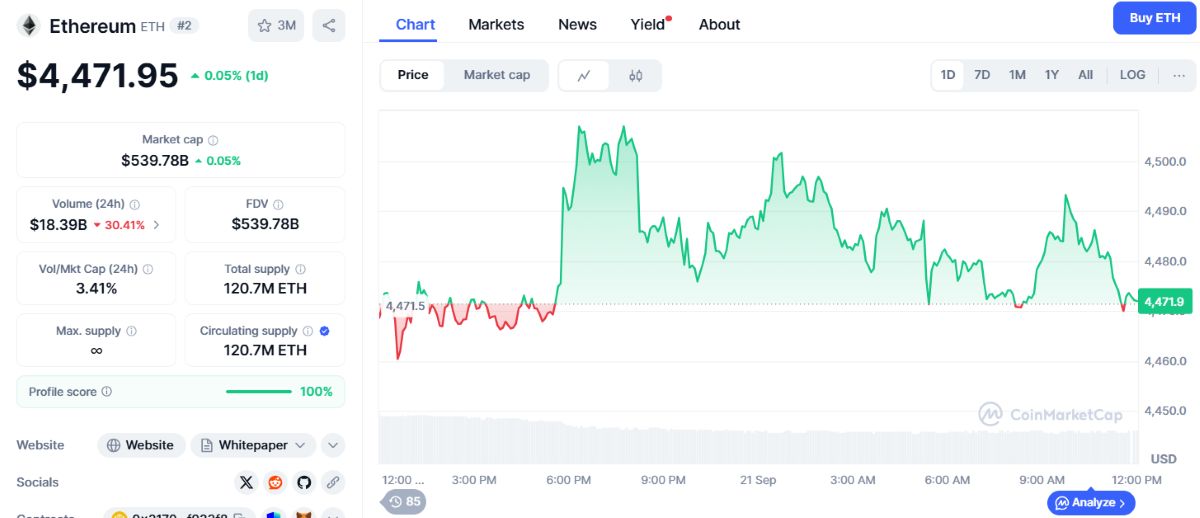Click the $18.39B volume value
The width and height of the screenshot is (1200, 518).
coord(58,225)
